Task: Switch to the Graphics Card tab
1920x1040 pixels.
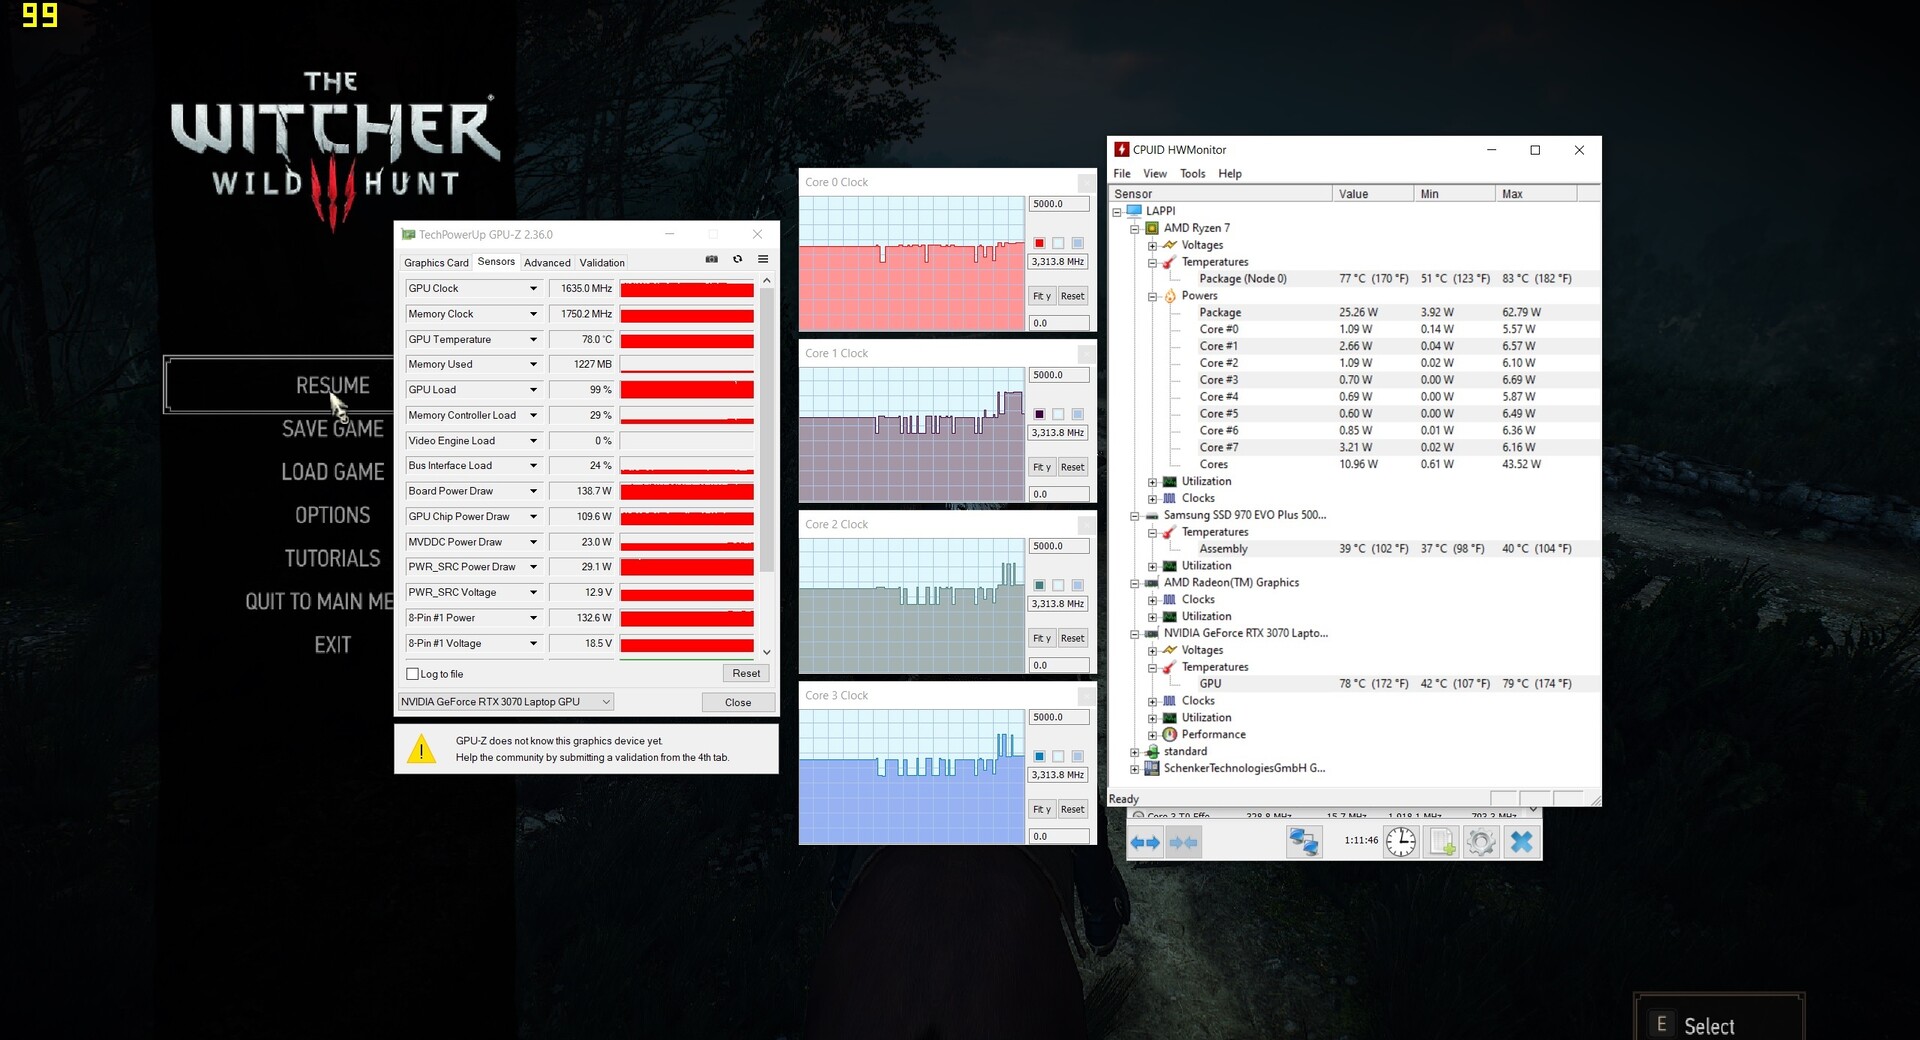Action: 436,263
